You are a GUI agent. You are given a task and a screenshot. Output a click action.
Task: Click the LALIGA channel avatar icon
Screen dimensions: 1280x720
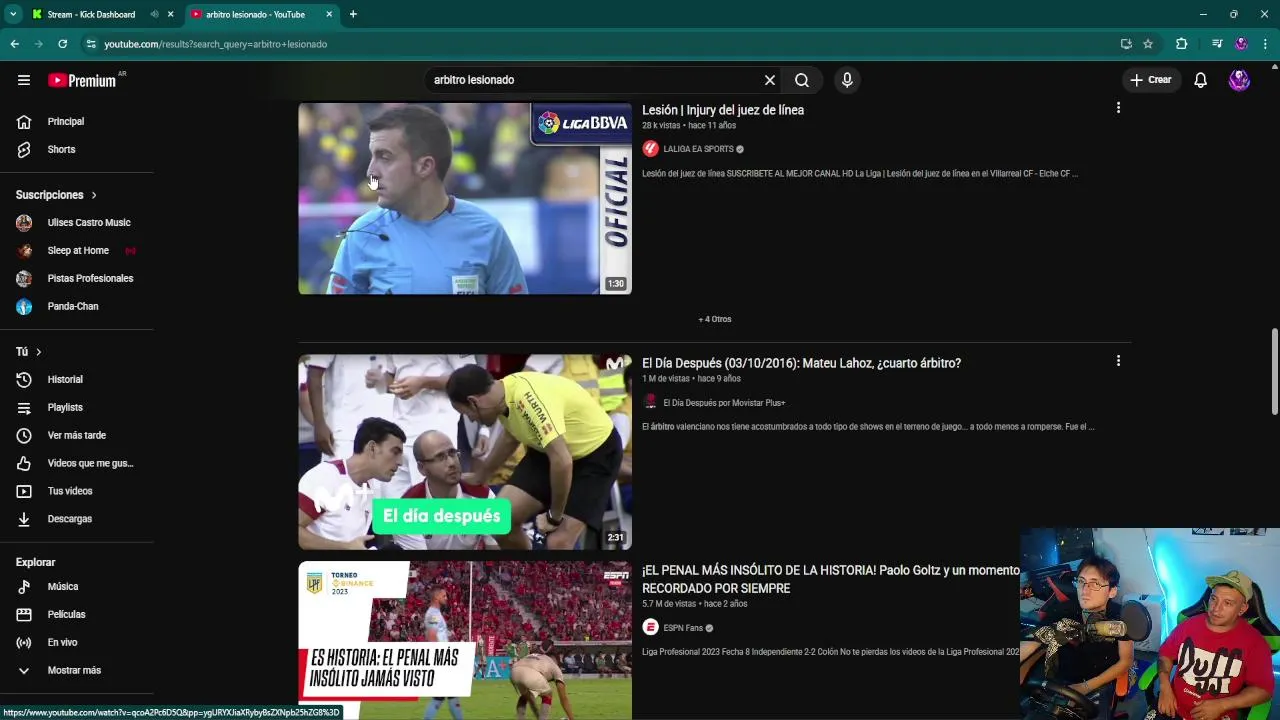[x=650, y=149]
